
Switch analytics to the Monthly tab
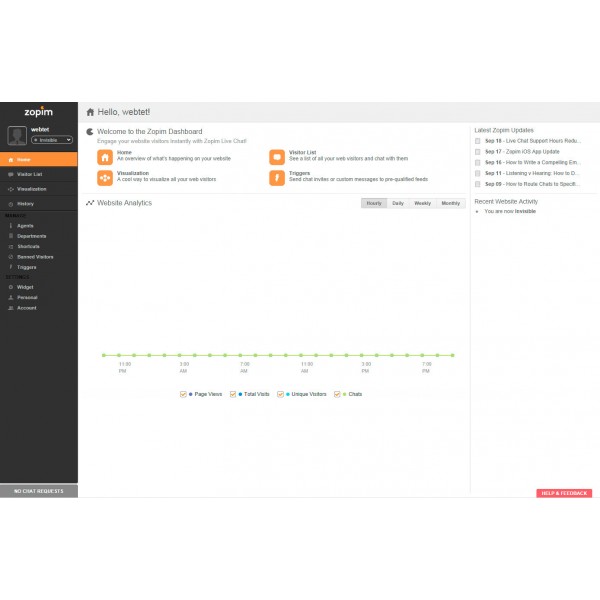point(451,203)
